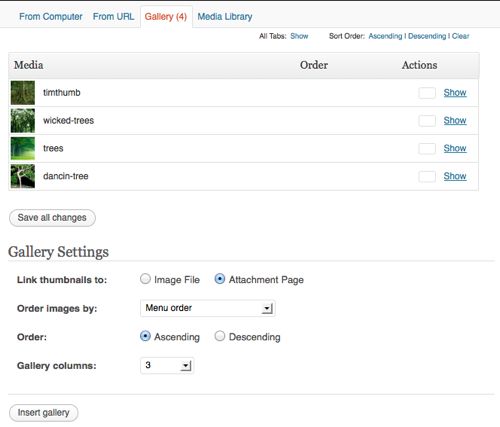The width and height of the screenshot is (500, 427).
Task: Choose Attachment Page link option
Action: pos(220,279)
